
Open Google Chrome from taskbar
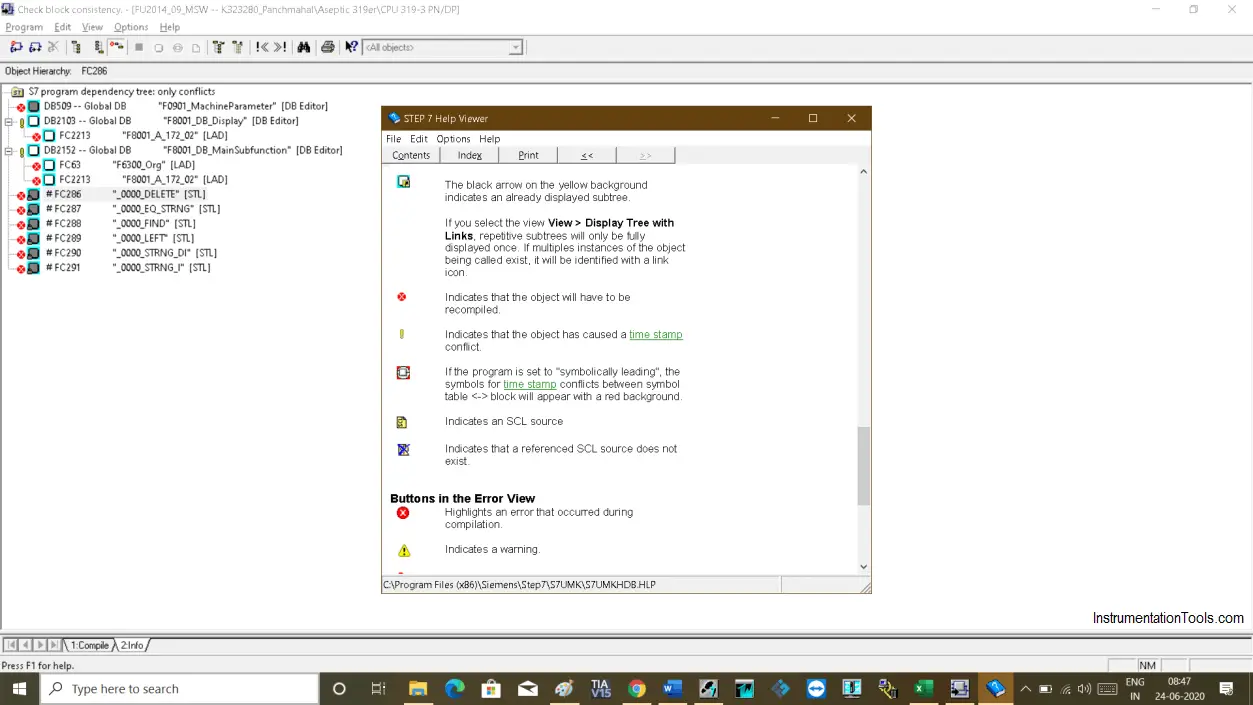pyautogui.click(x=636, y=688)
